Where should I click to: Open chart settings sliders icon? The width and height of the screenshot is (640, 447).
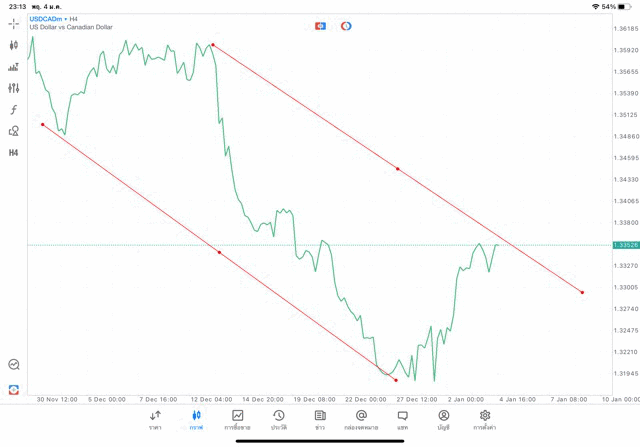14,88
